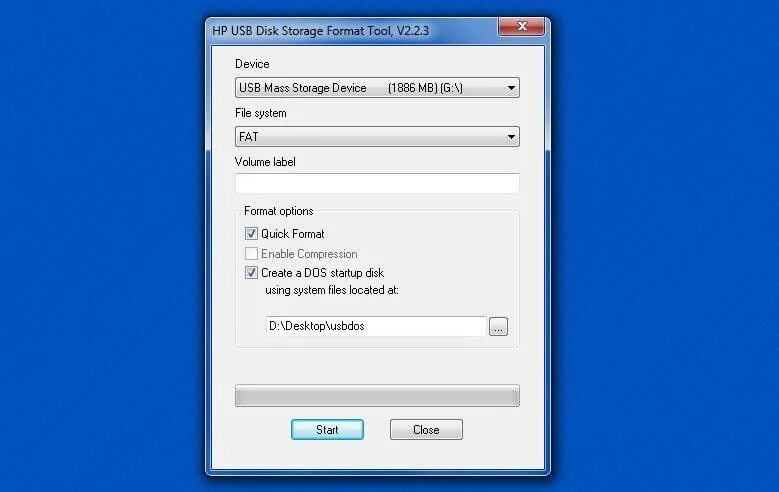779x492 pixels.
Task: Click the Quick Format label text
Action: pos(293,234)
